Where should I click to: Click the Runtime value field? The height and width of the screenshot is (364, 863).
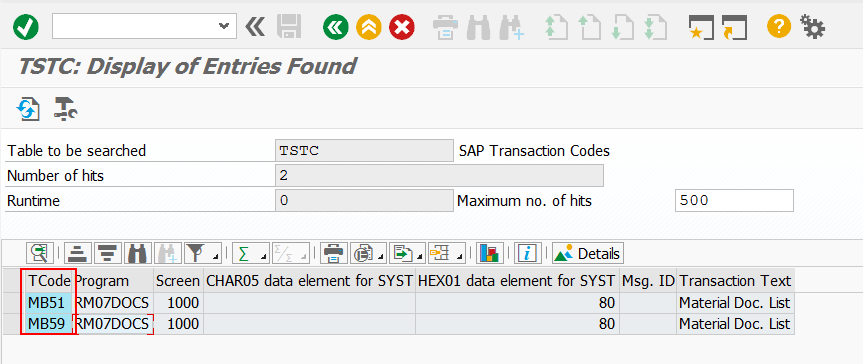pos(364,201)
